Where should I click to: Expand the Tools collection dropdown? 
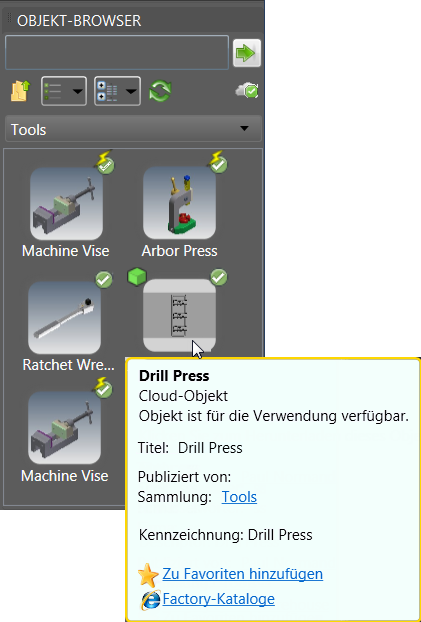133,129
